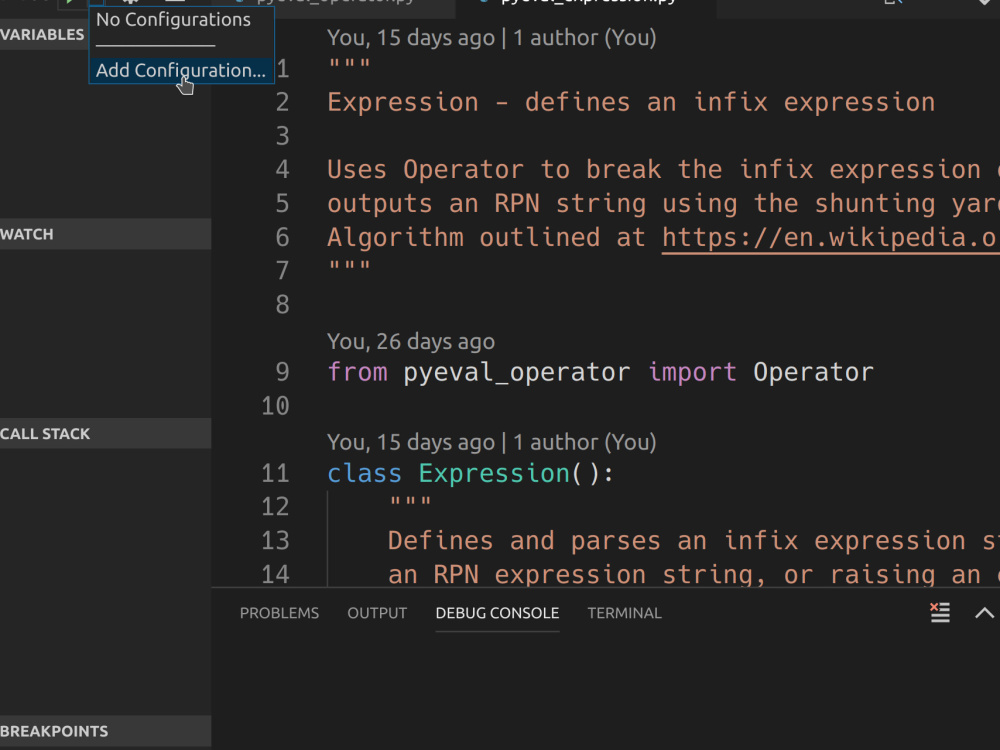Clear the debug console output
1000x750 pixels.
point(940,613)
